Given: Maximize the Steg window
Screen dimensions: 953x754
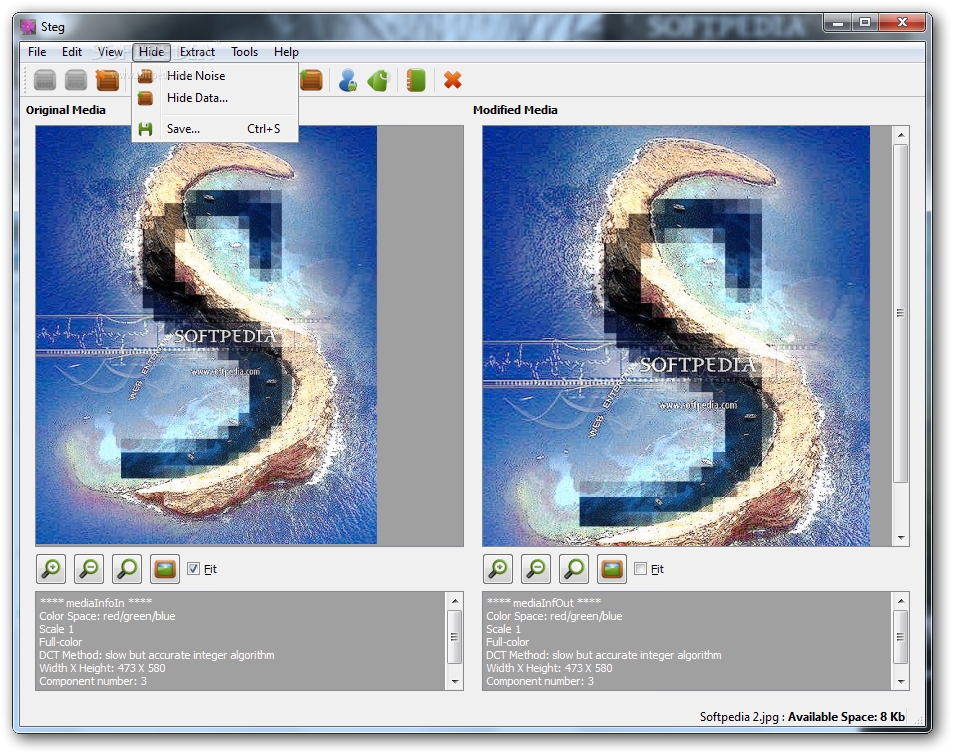Looking at the screenshot, I should click(865, 23).
